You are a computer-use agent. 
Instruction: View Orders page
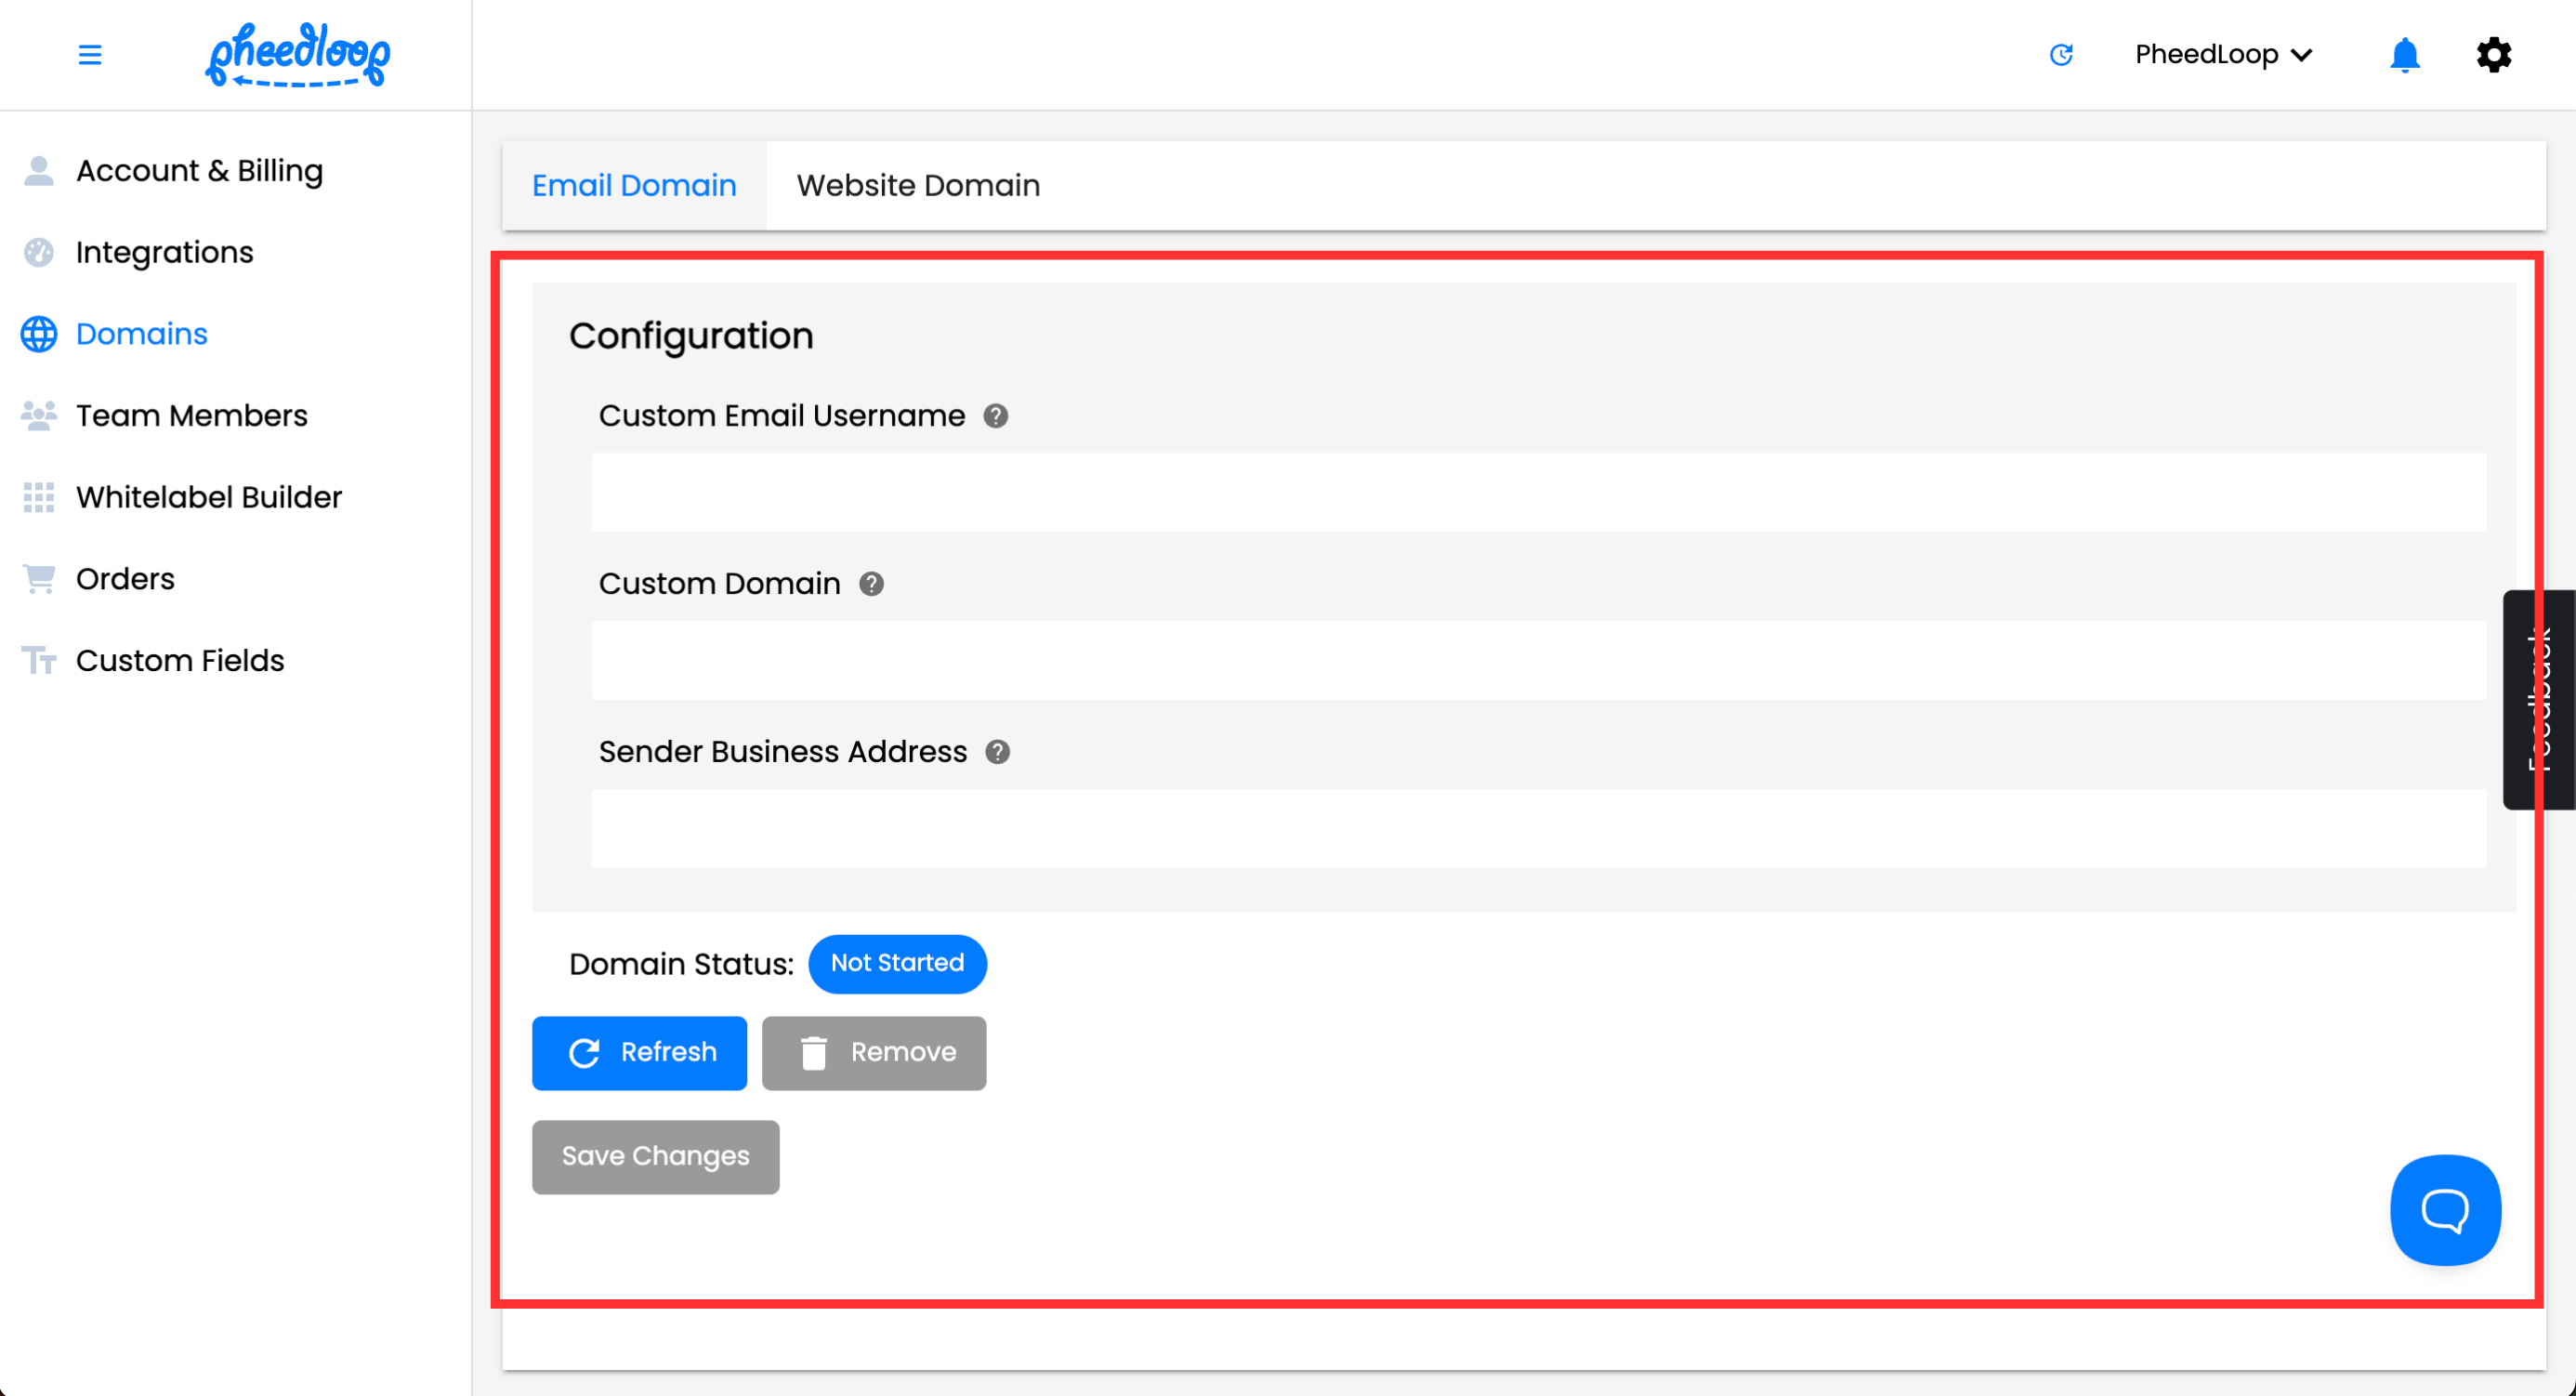(x=125, y=579)
